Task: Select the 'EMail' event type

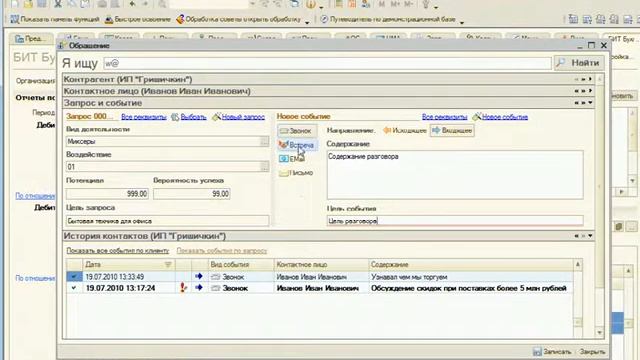Action: [x=292, y=159]
